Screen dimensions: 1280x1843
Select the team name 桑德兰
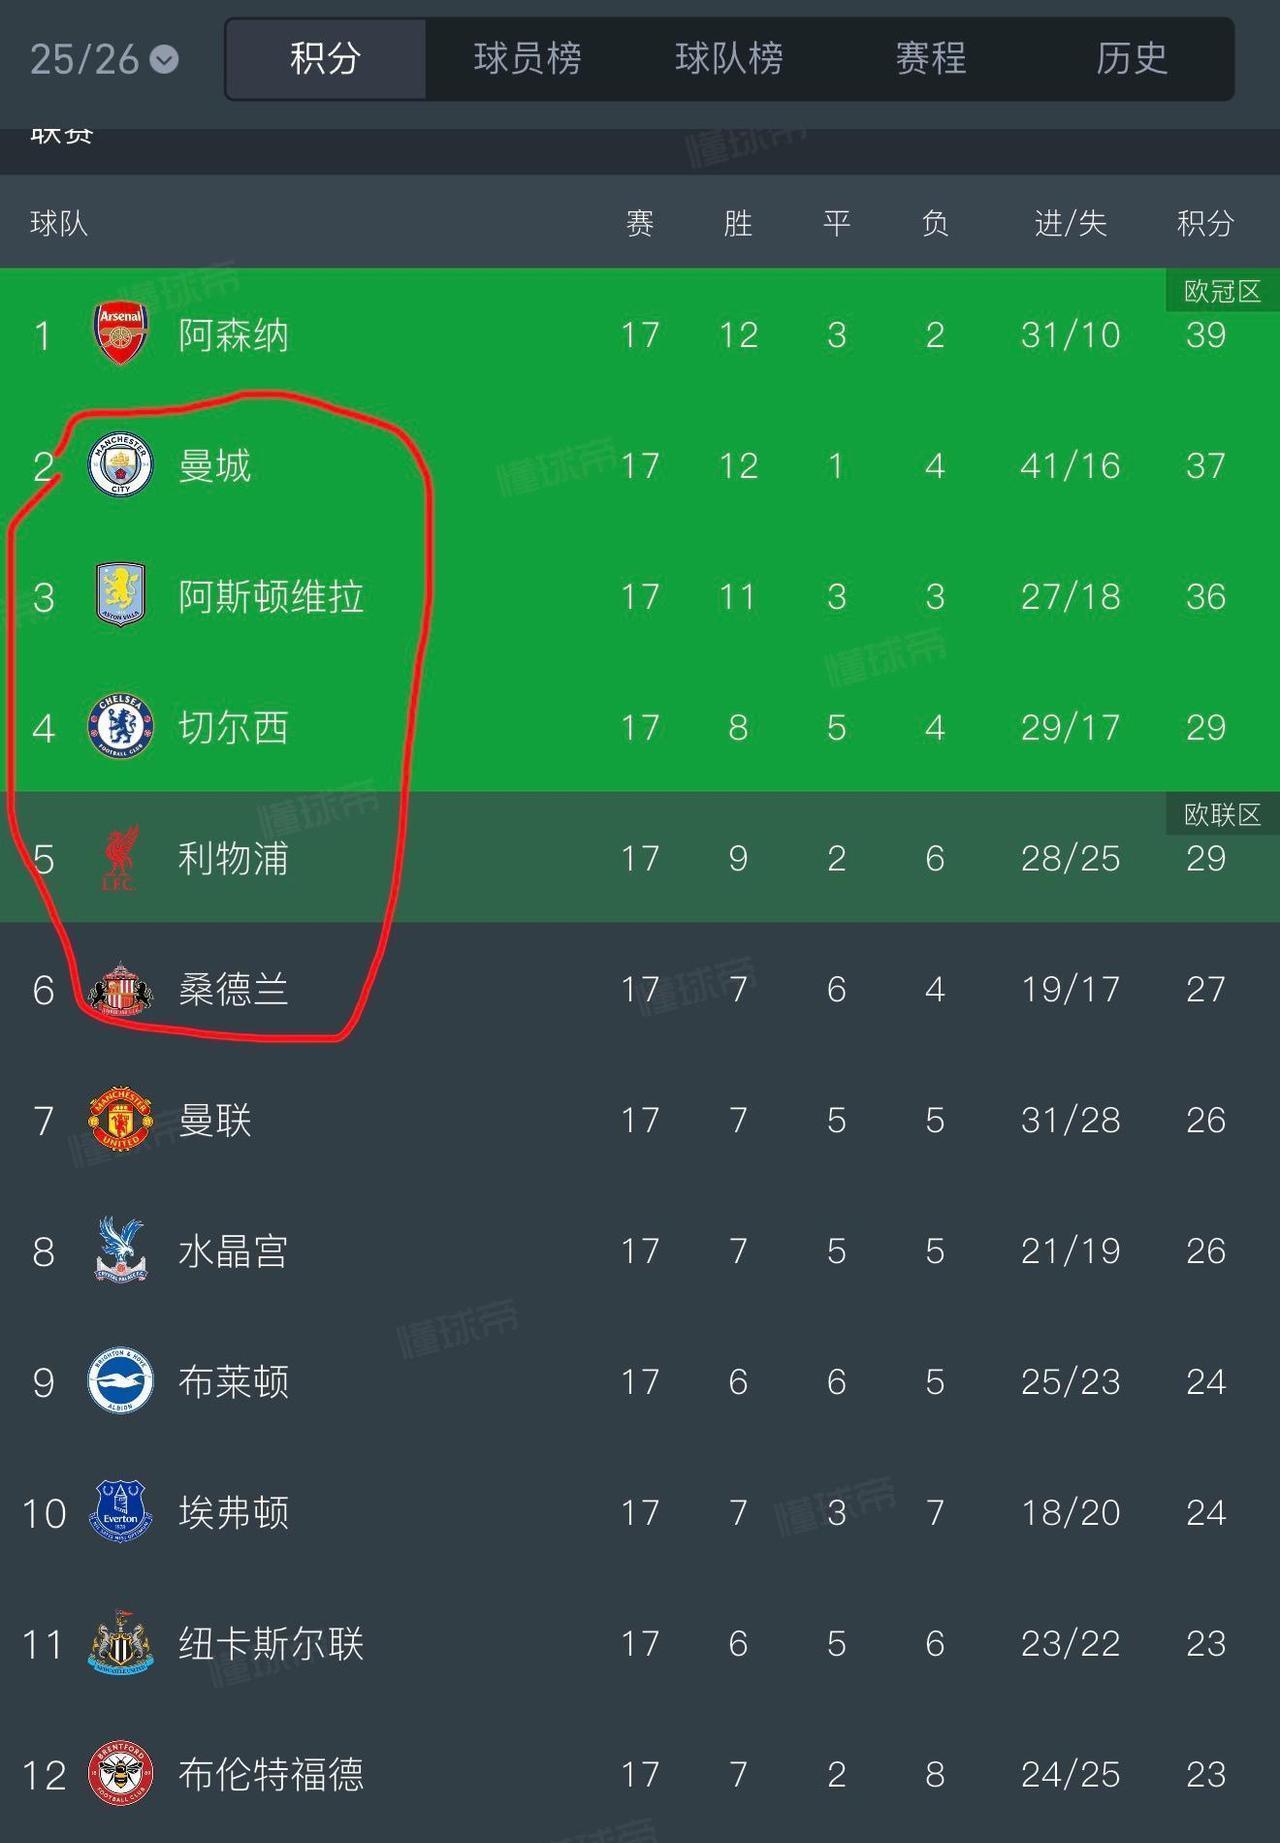click(x=235, y=989)
